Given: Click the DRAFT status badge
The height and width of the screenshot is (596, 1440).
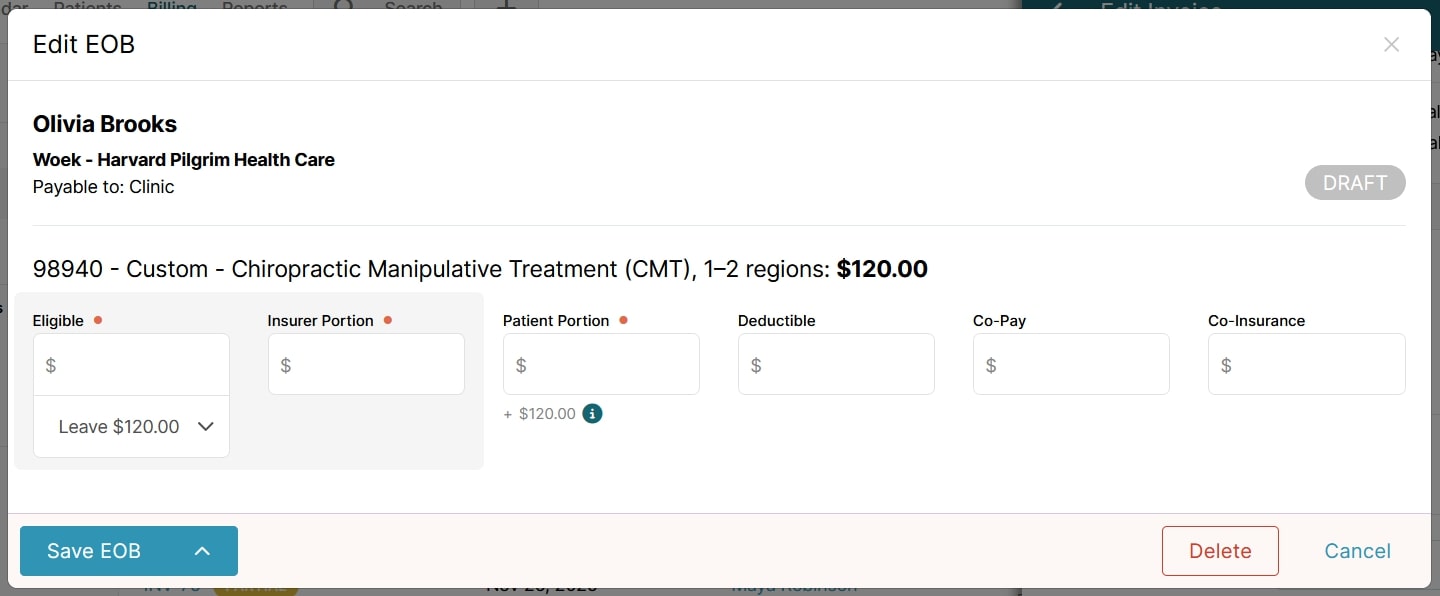Looking at the screenshot, I should [x=1355, y=182].
